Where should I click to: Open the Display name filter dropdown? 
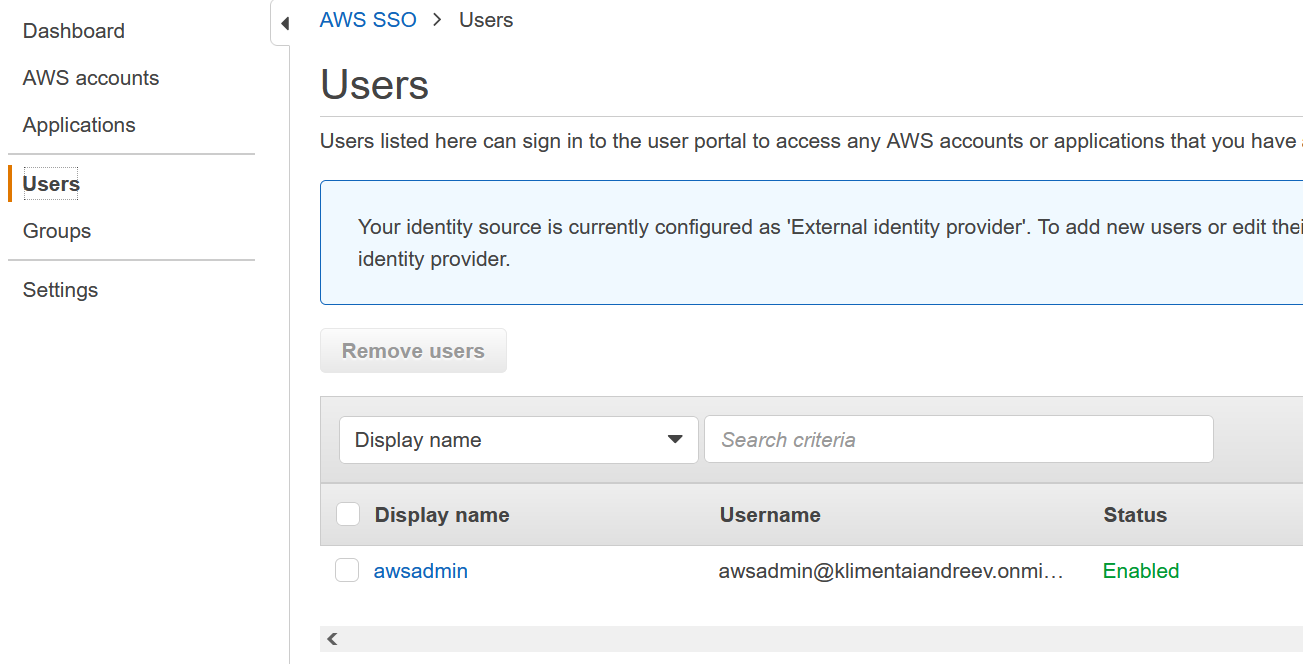pos(519,440)
